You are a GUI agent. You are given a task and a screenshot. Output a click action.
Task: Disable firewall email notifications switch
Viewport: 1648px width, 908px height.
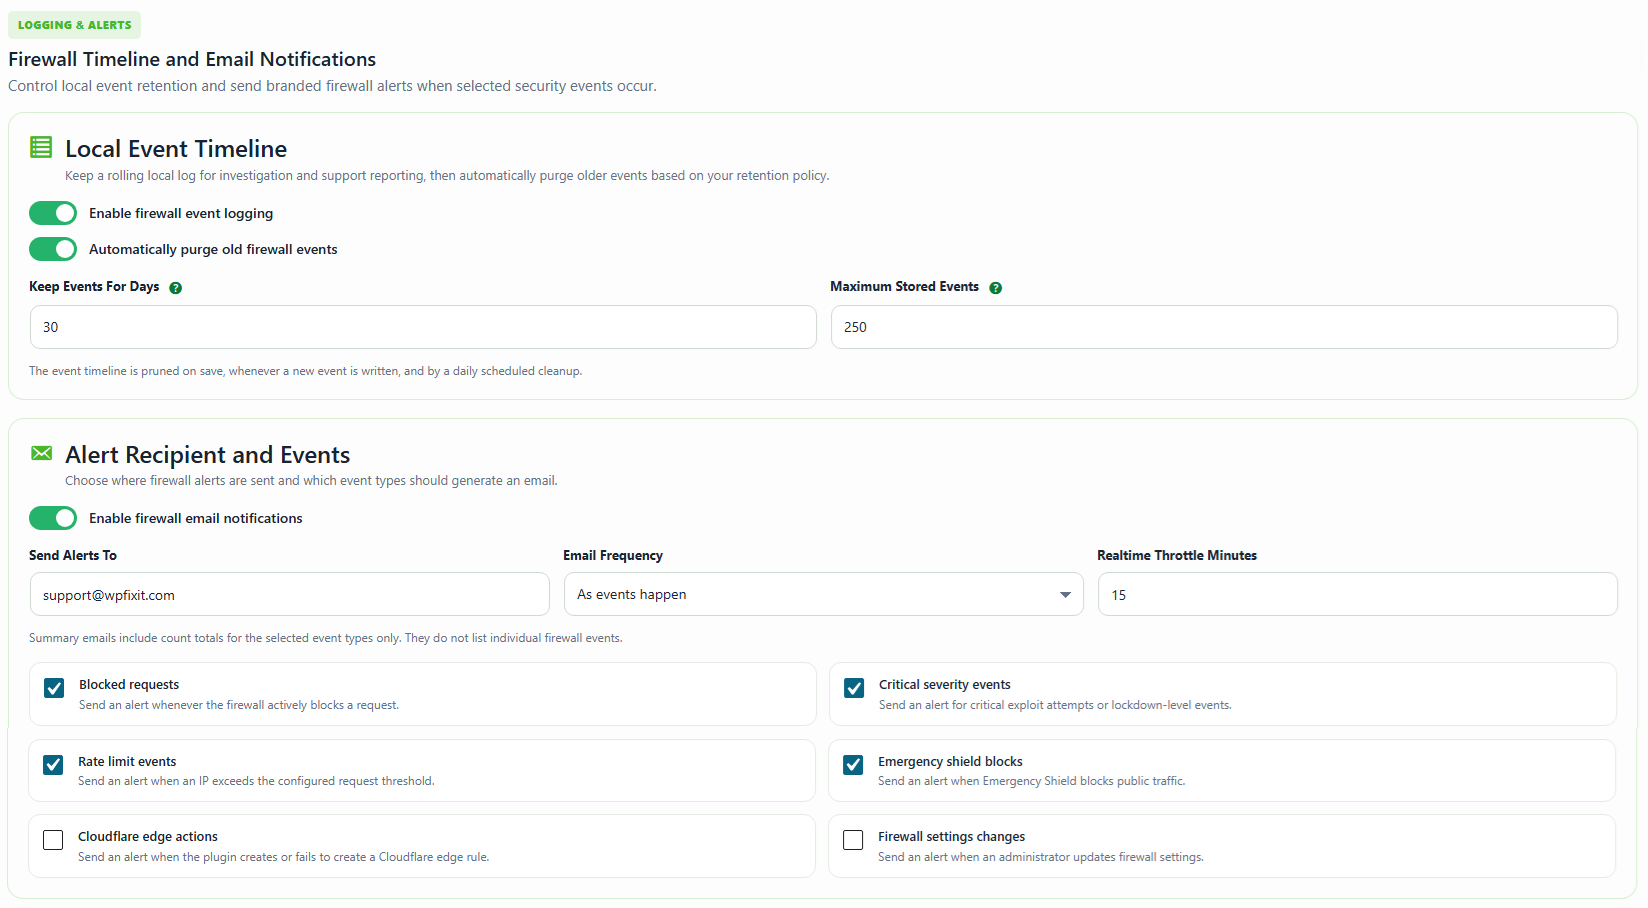click(53, 518)
